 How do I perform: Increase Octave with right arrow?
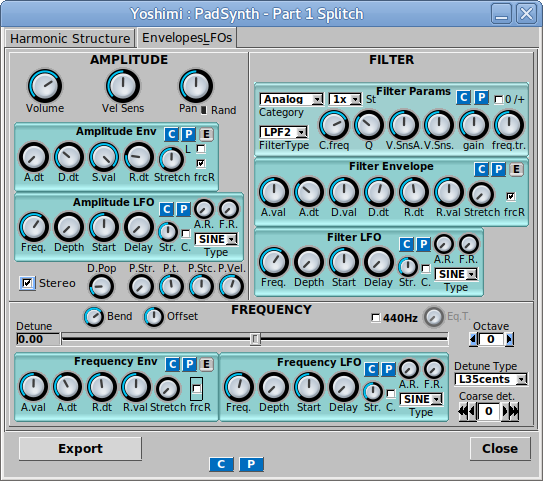click(509, 339)
